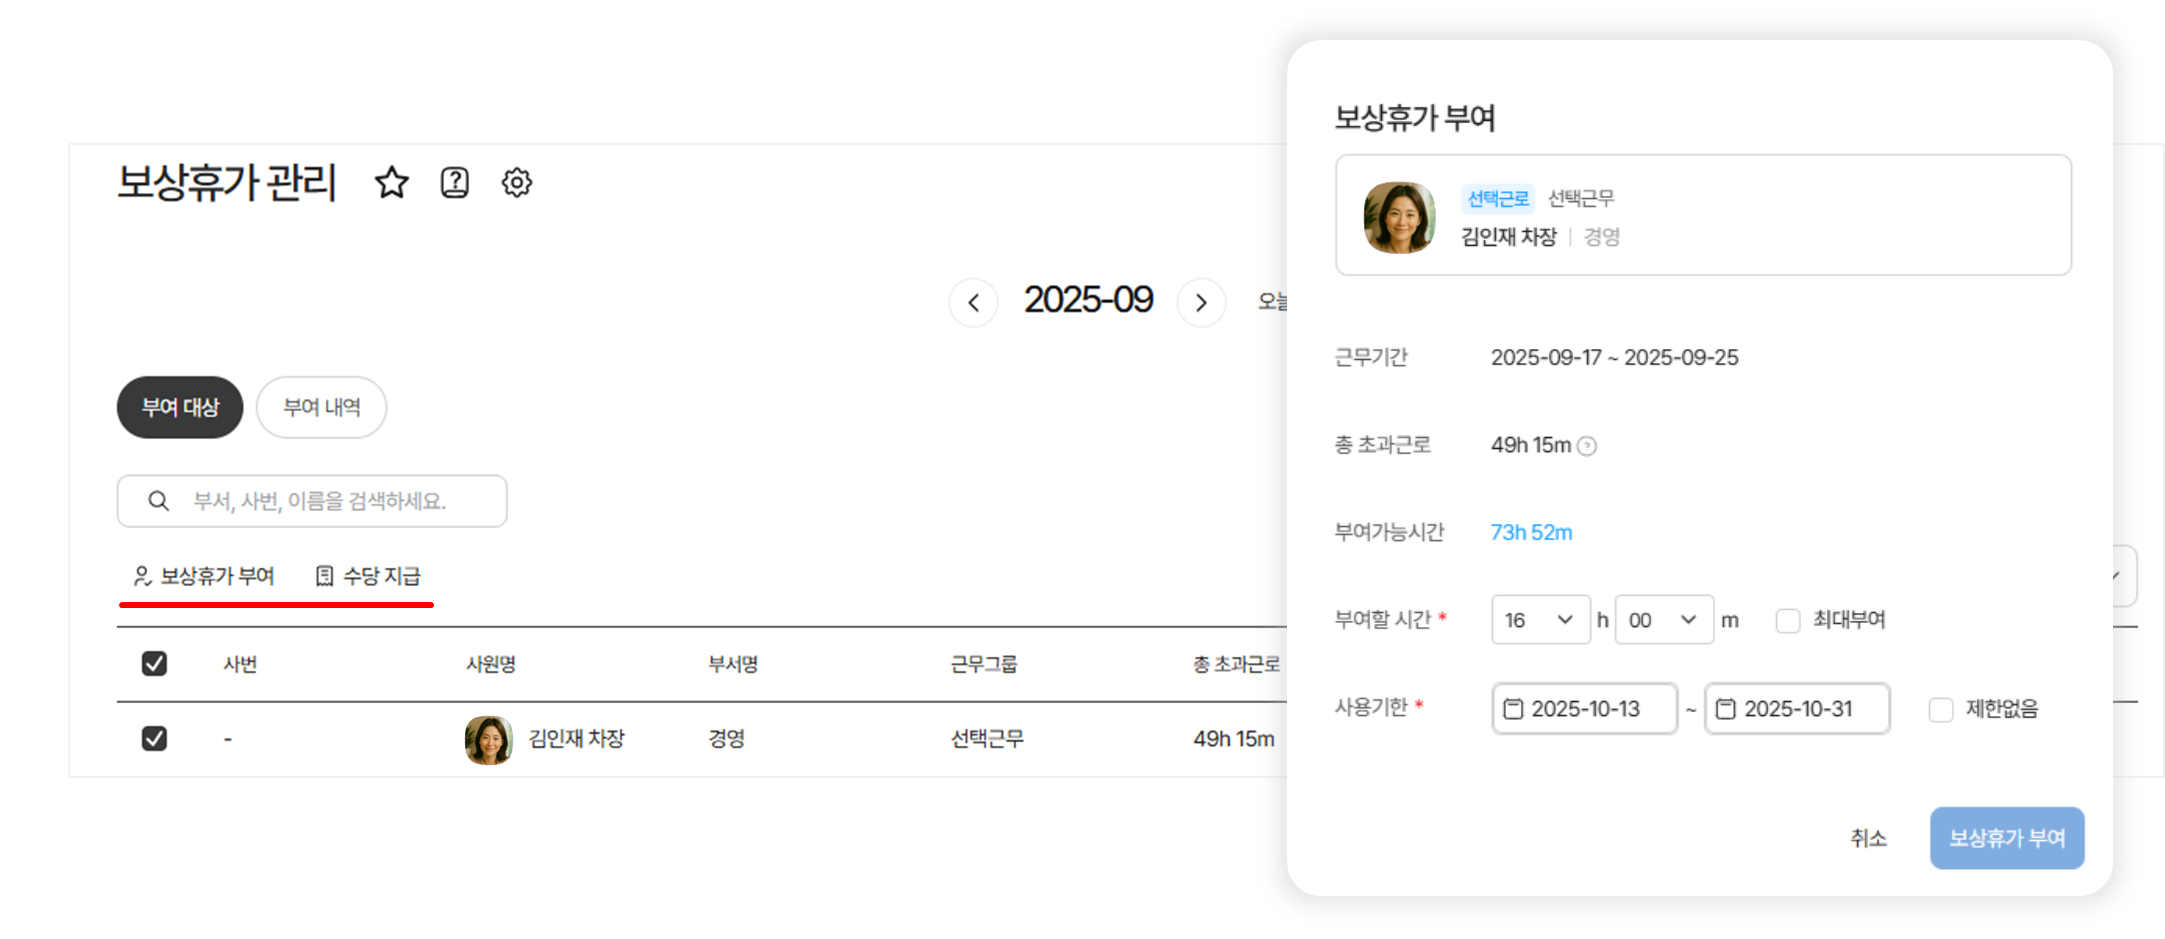Viewport: 2165px width, 939px height.
Task: Go to previous month with left arrow
Action: click(x=973, y=302)
